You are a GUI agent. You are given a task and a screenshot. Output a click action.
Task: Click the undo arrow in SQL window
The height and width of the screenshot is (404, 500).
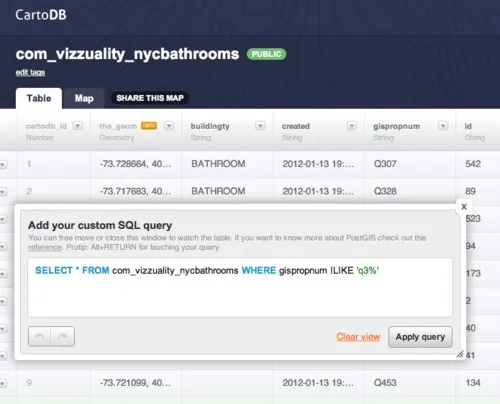(x=40, y=337)
